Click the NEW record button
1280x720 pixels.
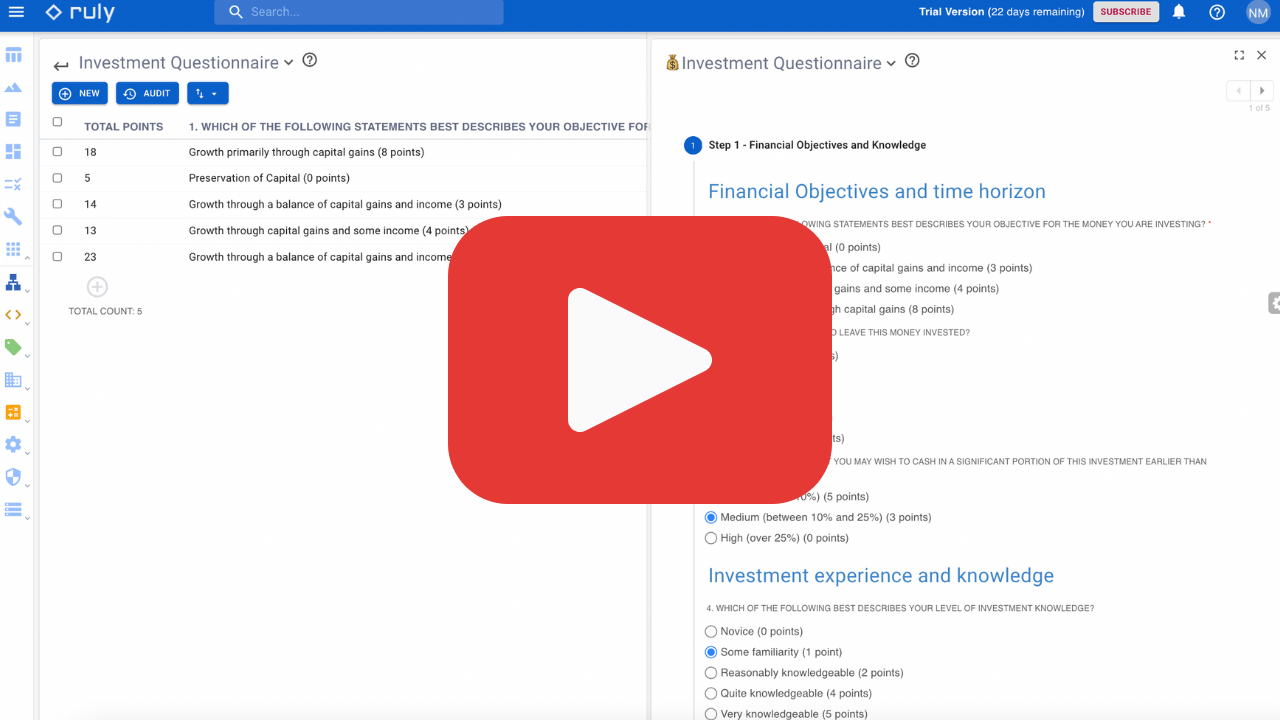click(80, 93)
